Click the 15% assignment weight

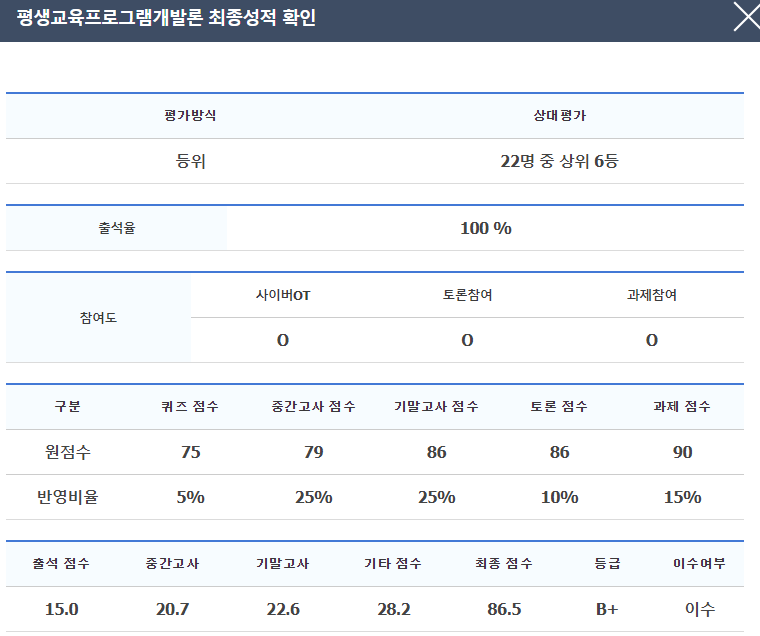[682, 497]
